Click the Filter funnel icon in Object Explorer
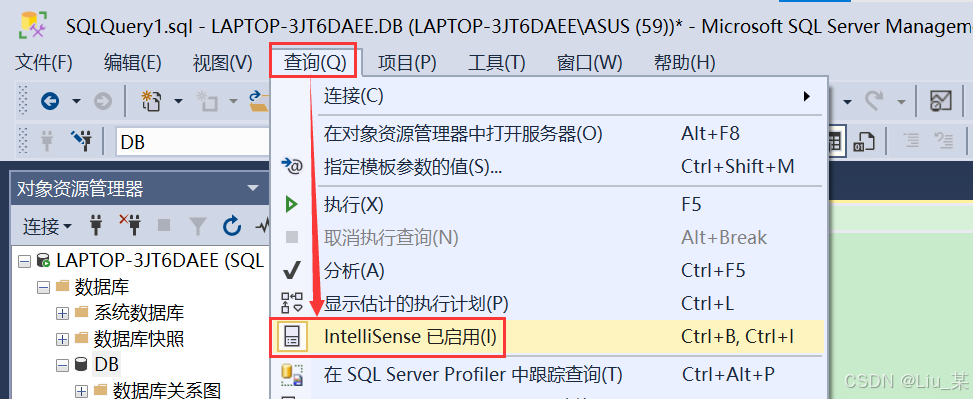Image resolution: width=973 pixels, height=399 pixels. 198,226
